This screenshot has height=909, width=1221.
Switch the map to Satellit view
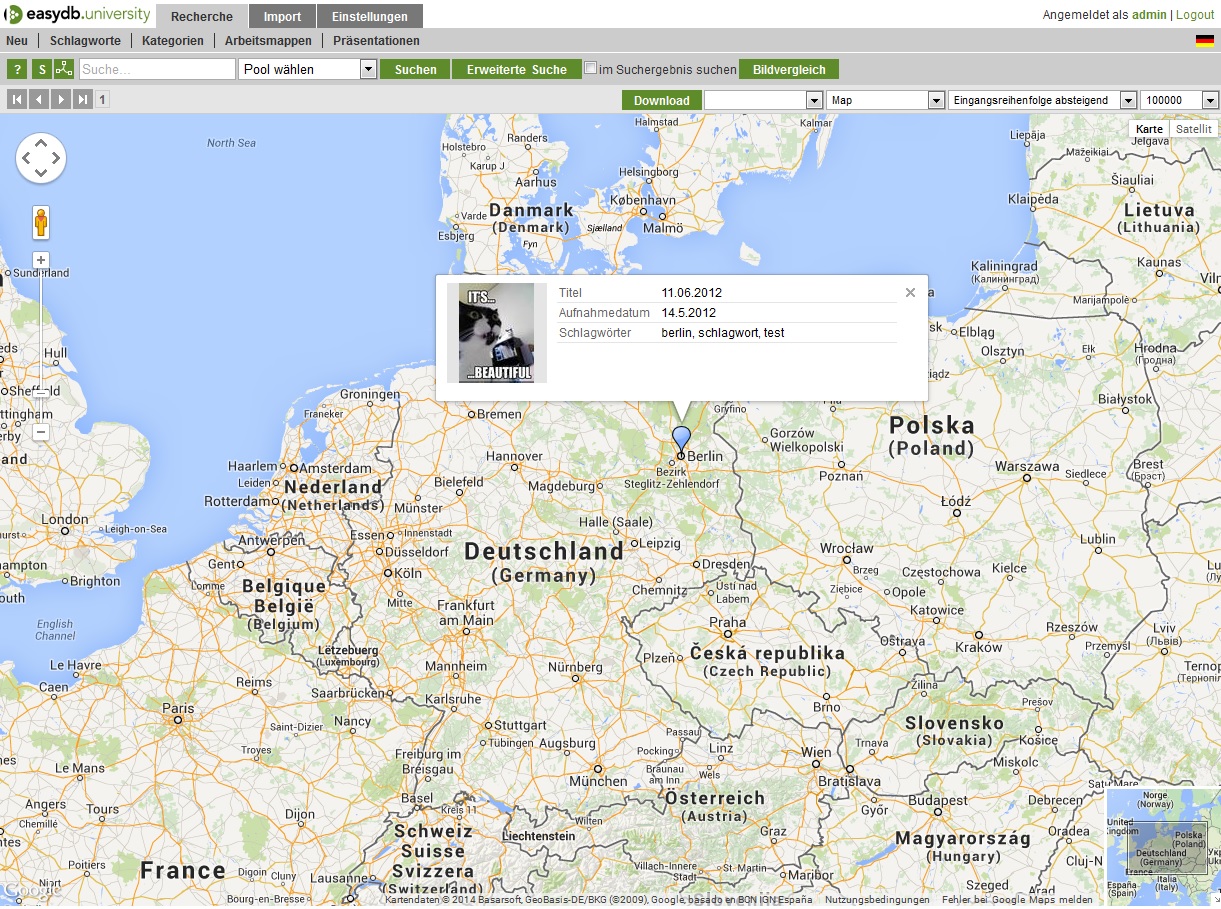(x=1192, y=129)
